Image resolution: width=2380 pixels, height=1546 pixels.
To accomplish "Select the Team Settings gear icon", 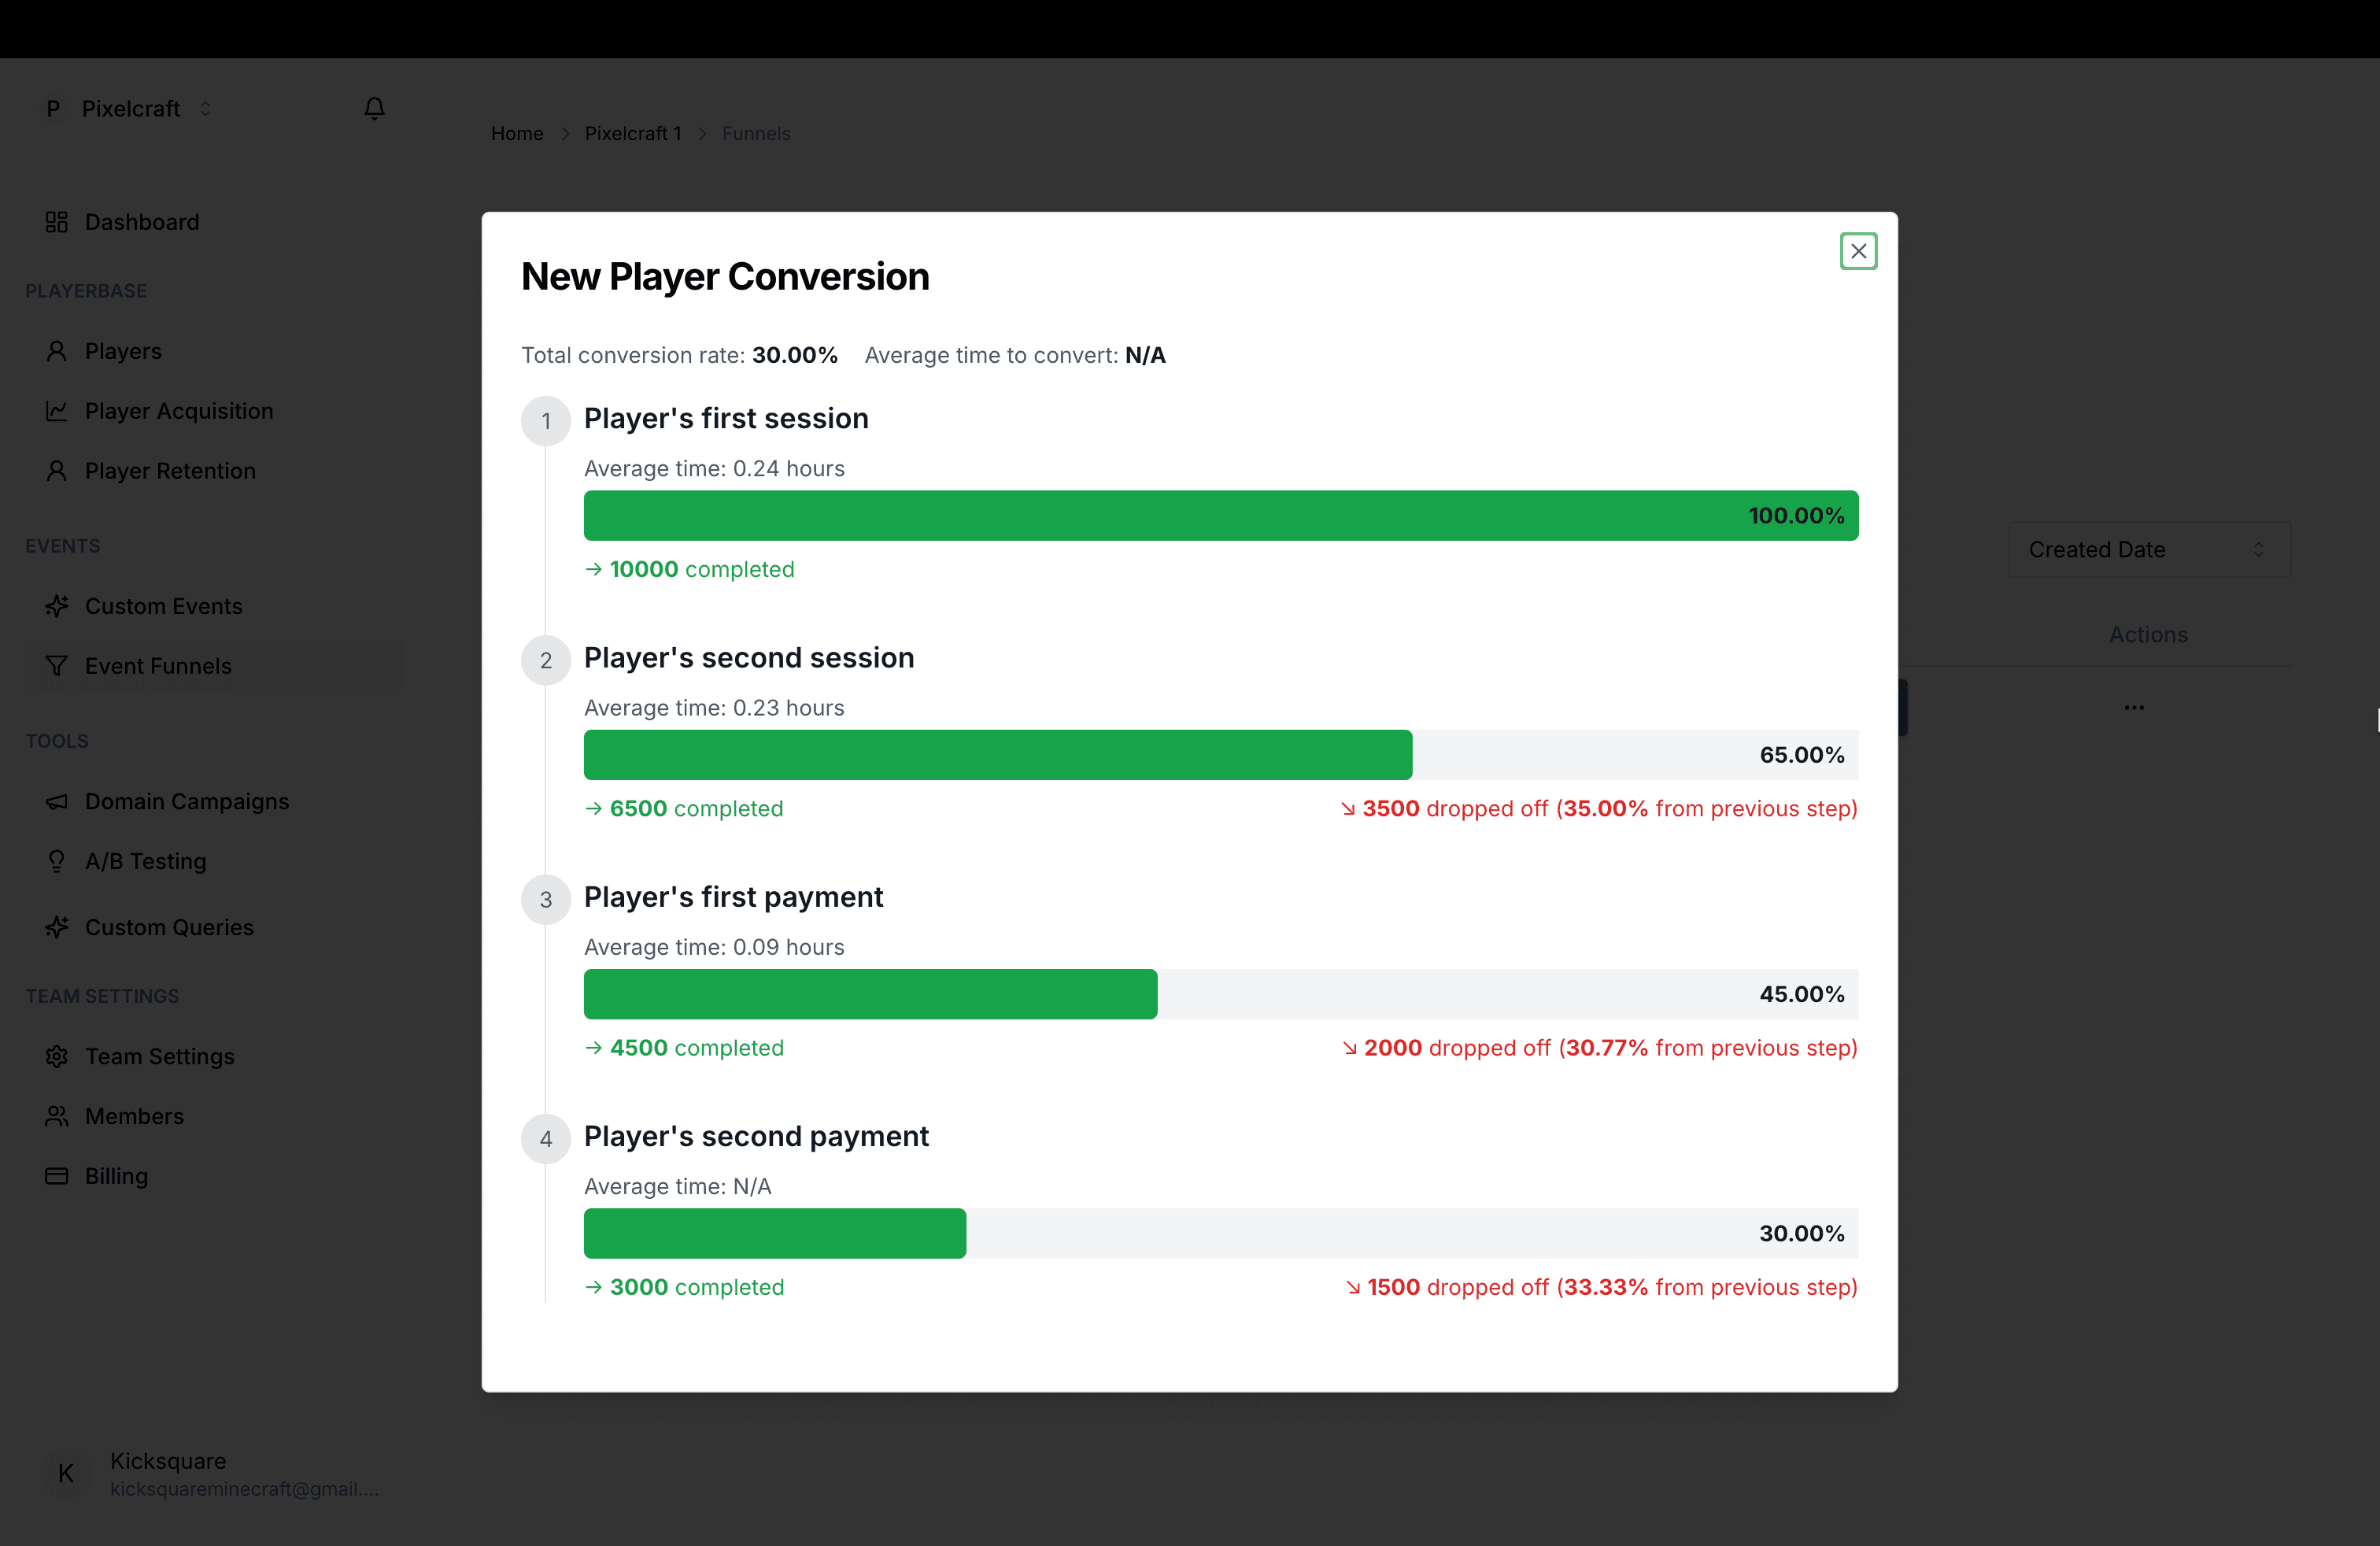I will point(57,1056).
